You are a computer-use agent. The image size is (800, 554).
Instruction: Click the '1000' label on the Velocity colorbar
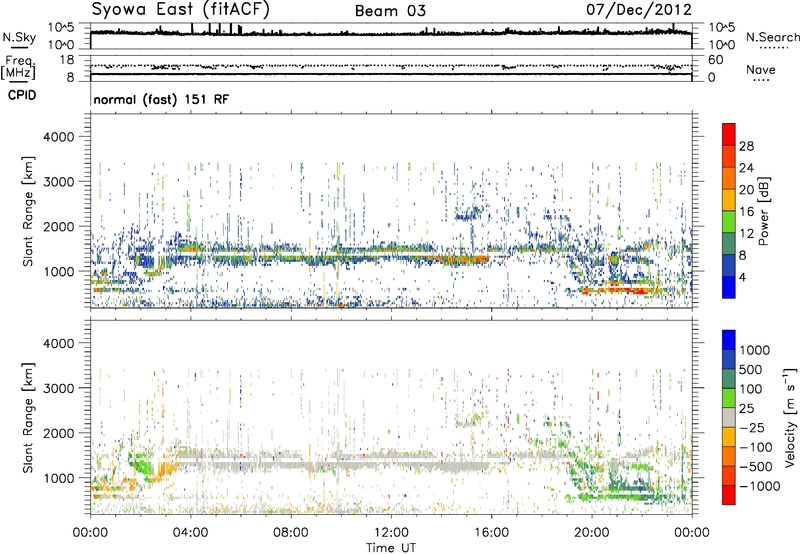tap(755, 350)
